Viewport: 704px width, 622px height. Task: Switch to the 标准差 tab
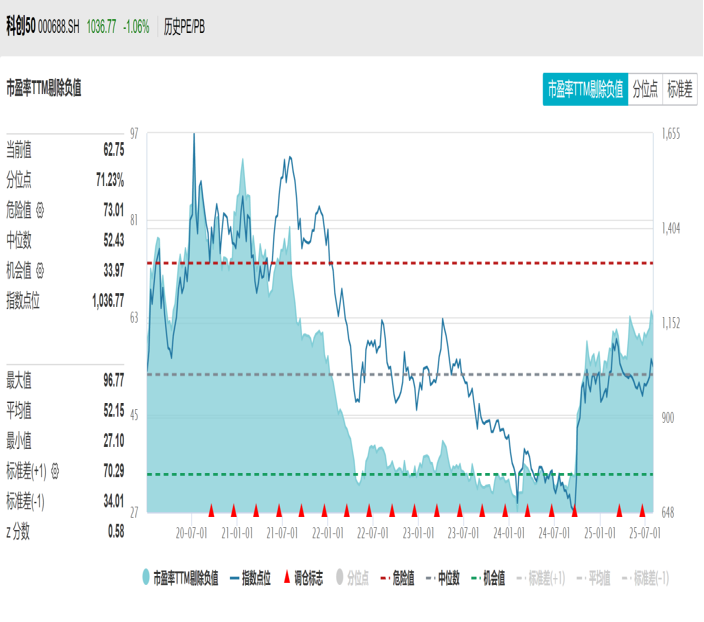[680, 89]
